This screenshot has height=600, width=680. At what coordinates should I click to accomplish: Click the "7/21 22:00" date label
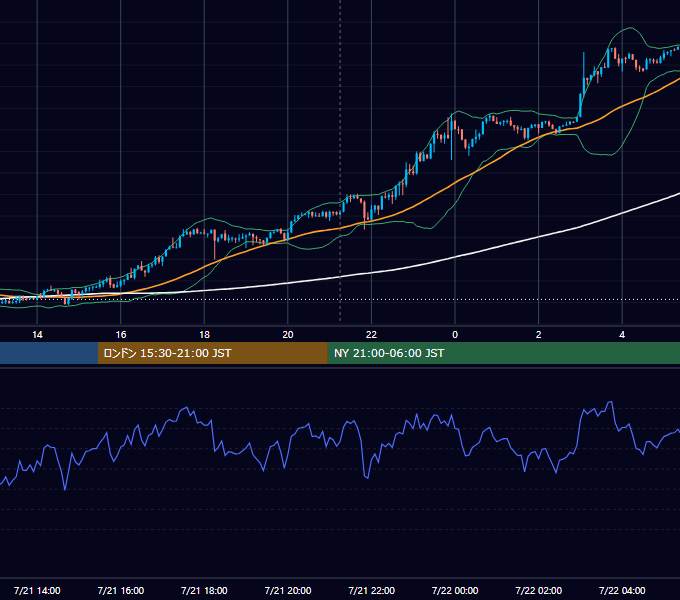click(372, 590)
